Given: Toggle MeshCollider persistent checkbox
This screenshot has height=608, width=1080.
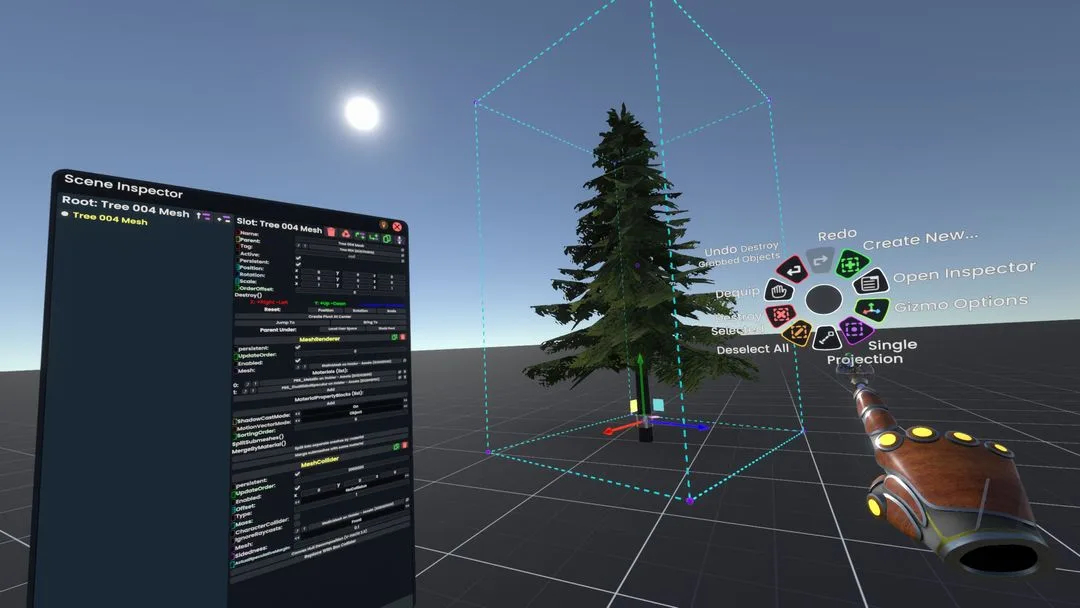Looking at the screenshot, I should (298, 474).
